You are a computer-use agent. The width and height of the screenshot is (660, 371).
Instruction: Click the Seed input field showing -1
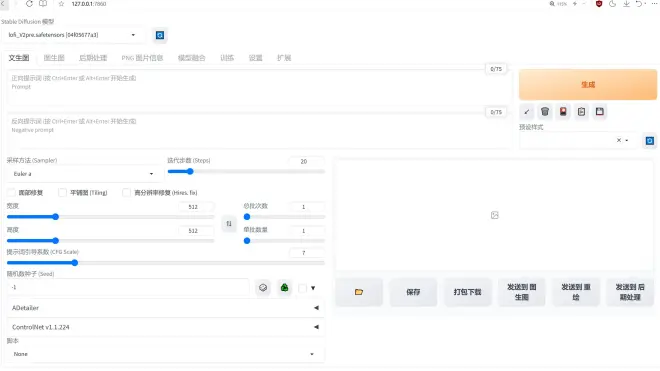coord(128,287)
